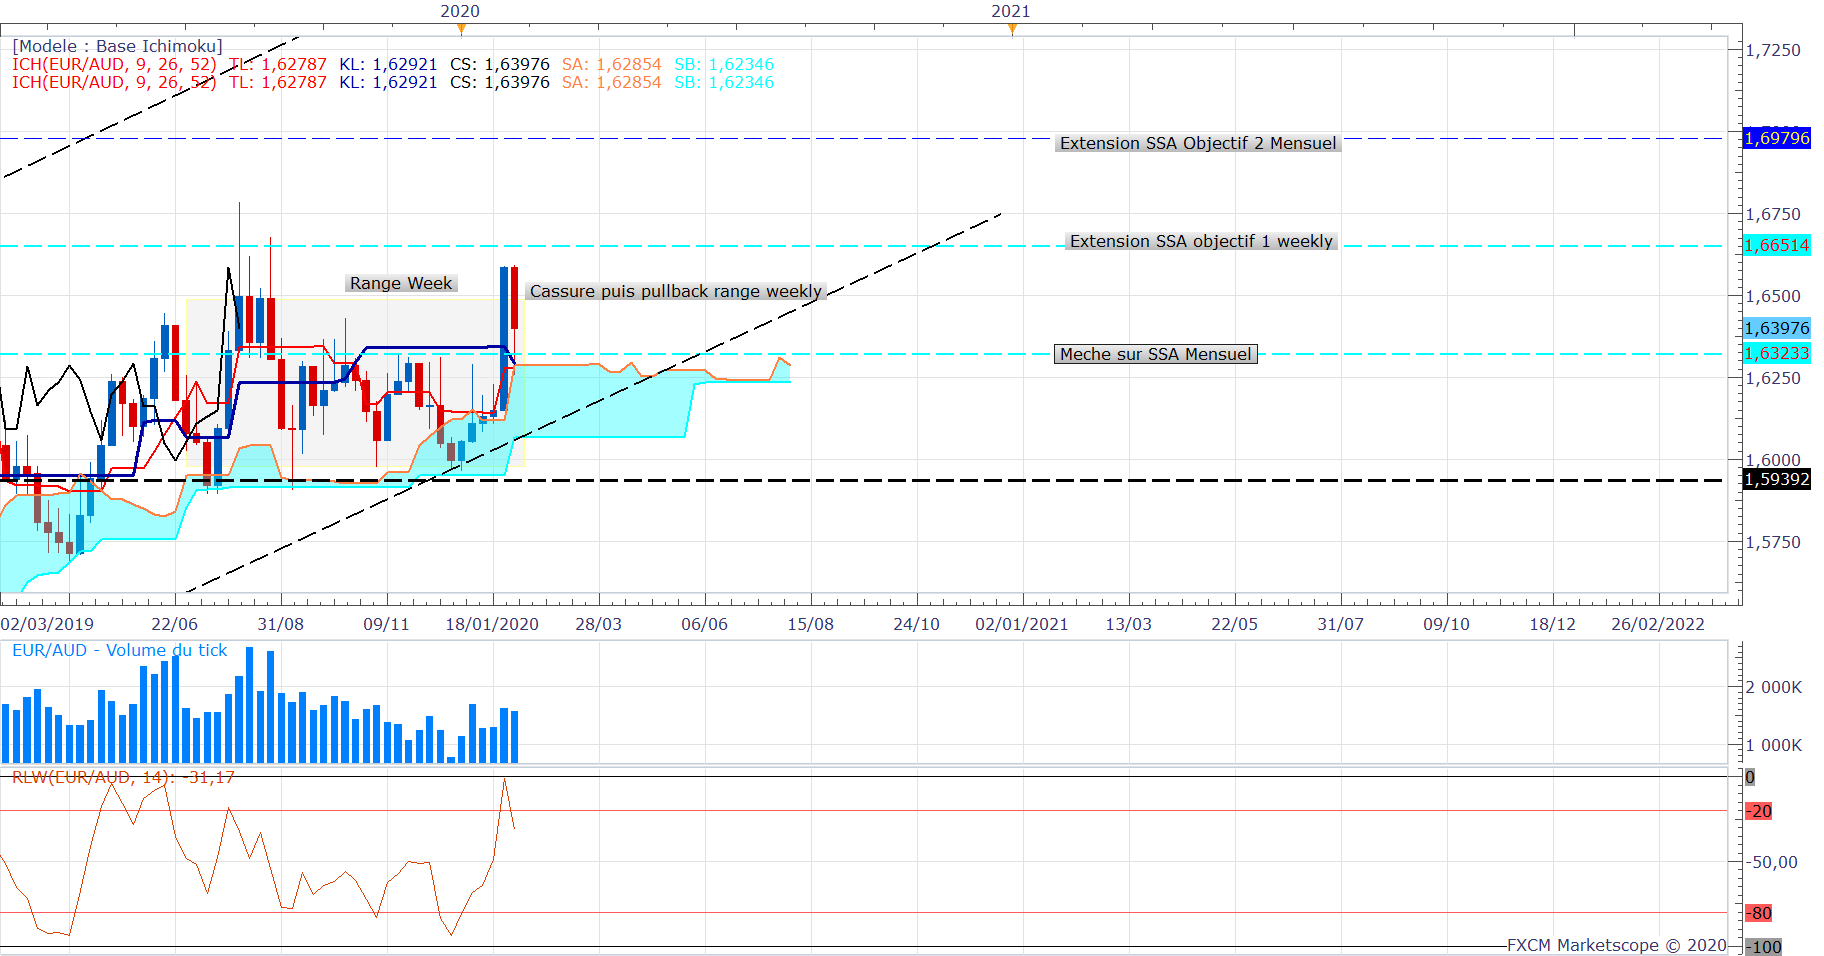
Task: Click the -100 level on the RLW axis
Action: (1764, 946)
